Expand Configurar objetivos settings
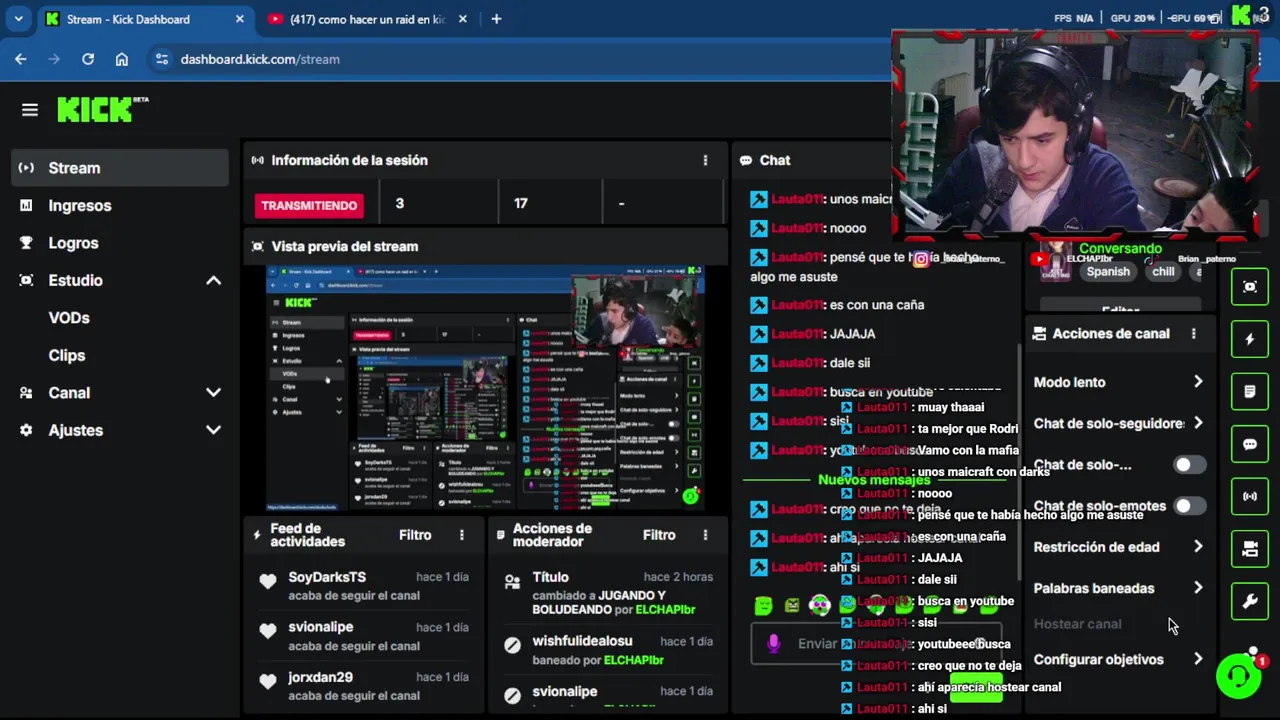 [x=1198, y=659]
